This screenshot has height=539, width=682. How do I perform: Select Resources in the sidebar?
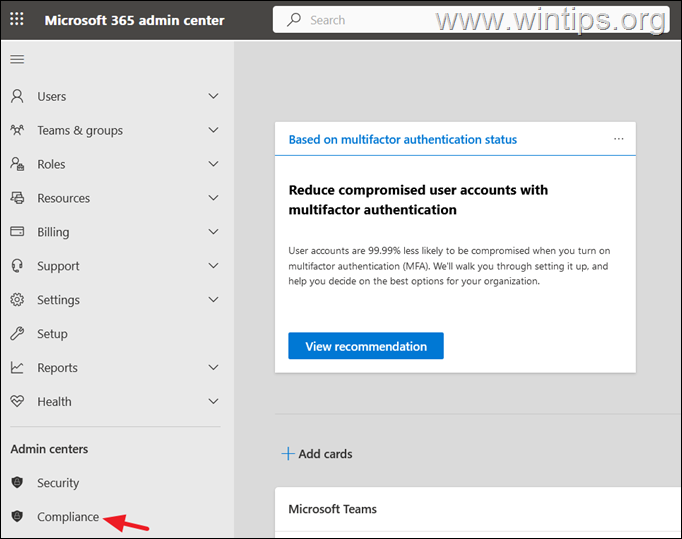(64, 198)
